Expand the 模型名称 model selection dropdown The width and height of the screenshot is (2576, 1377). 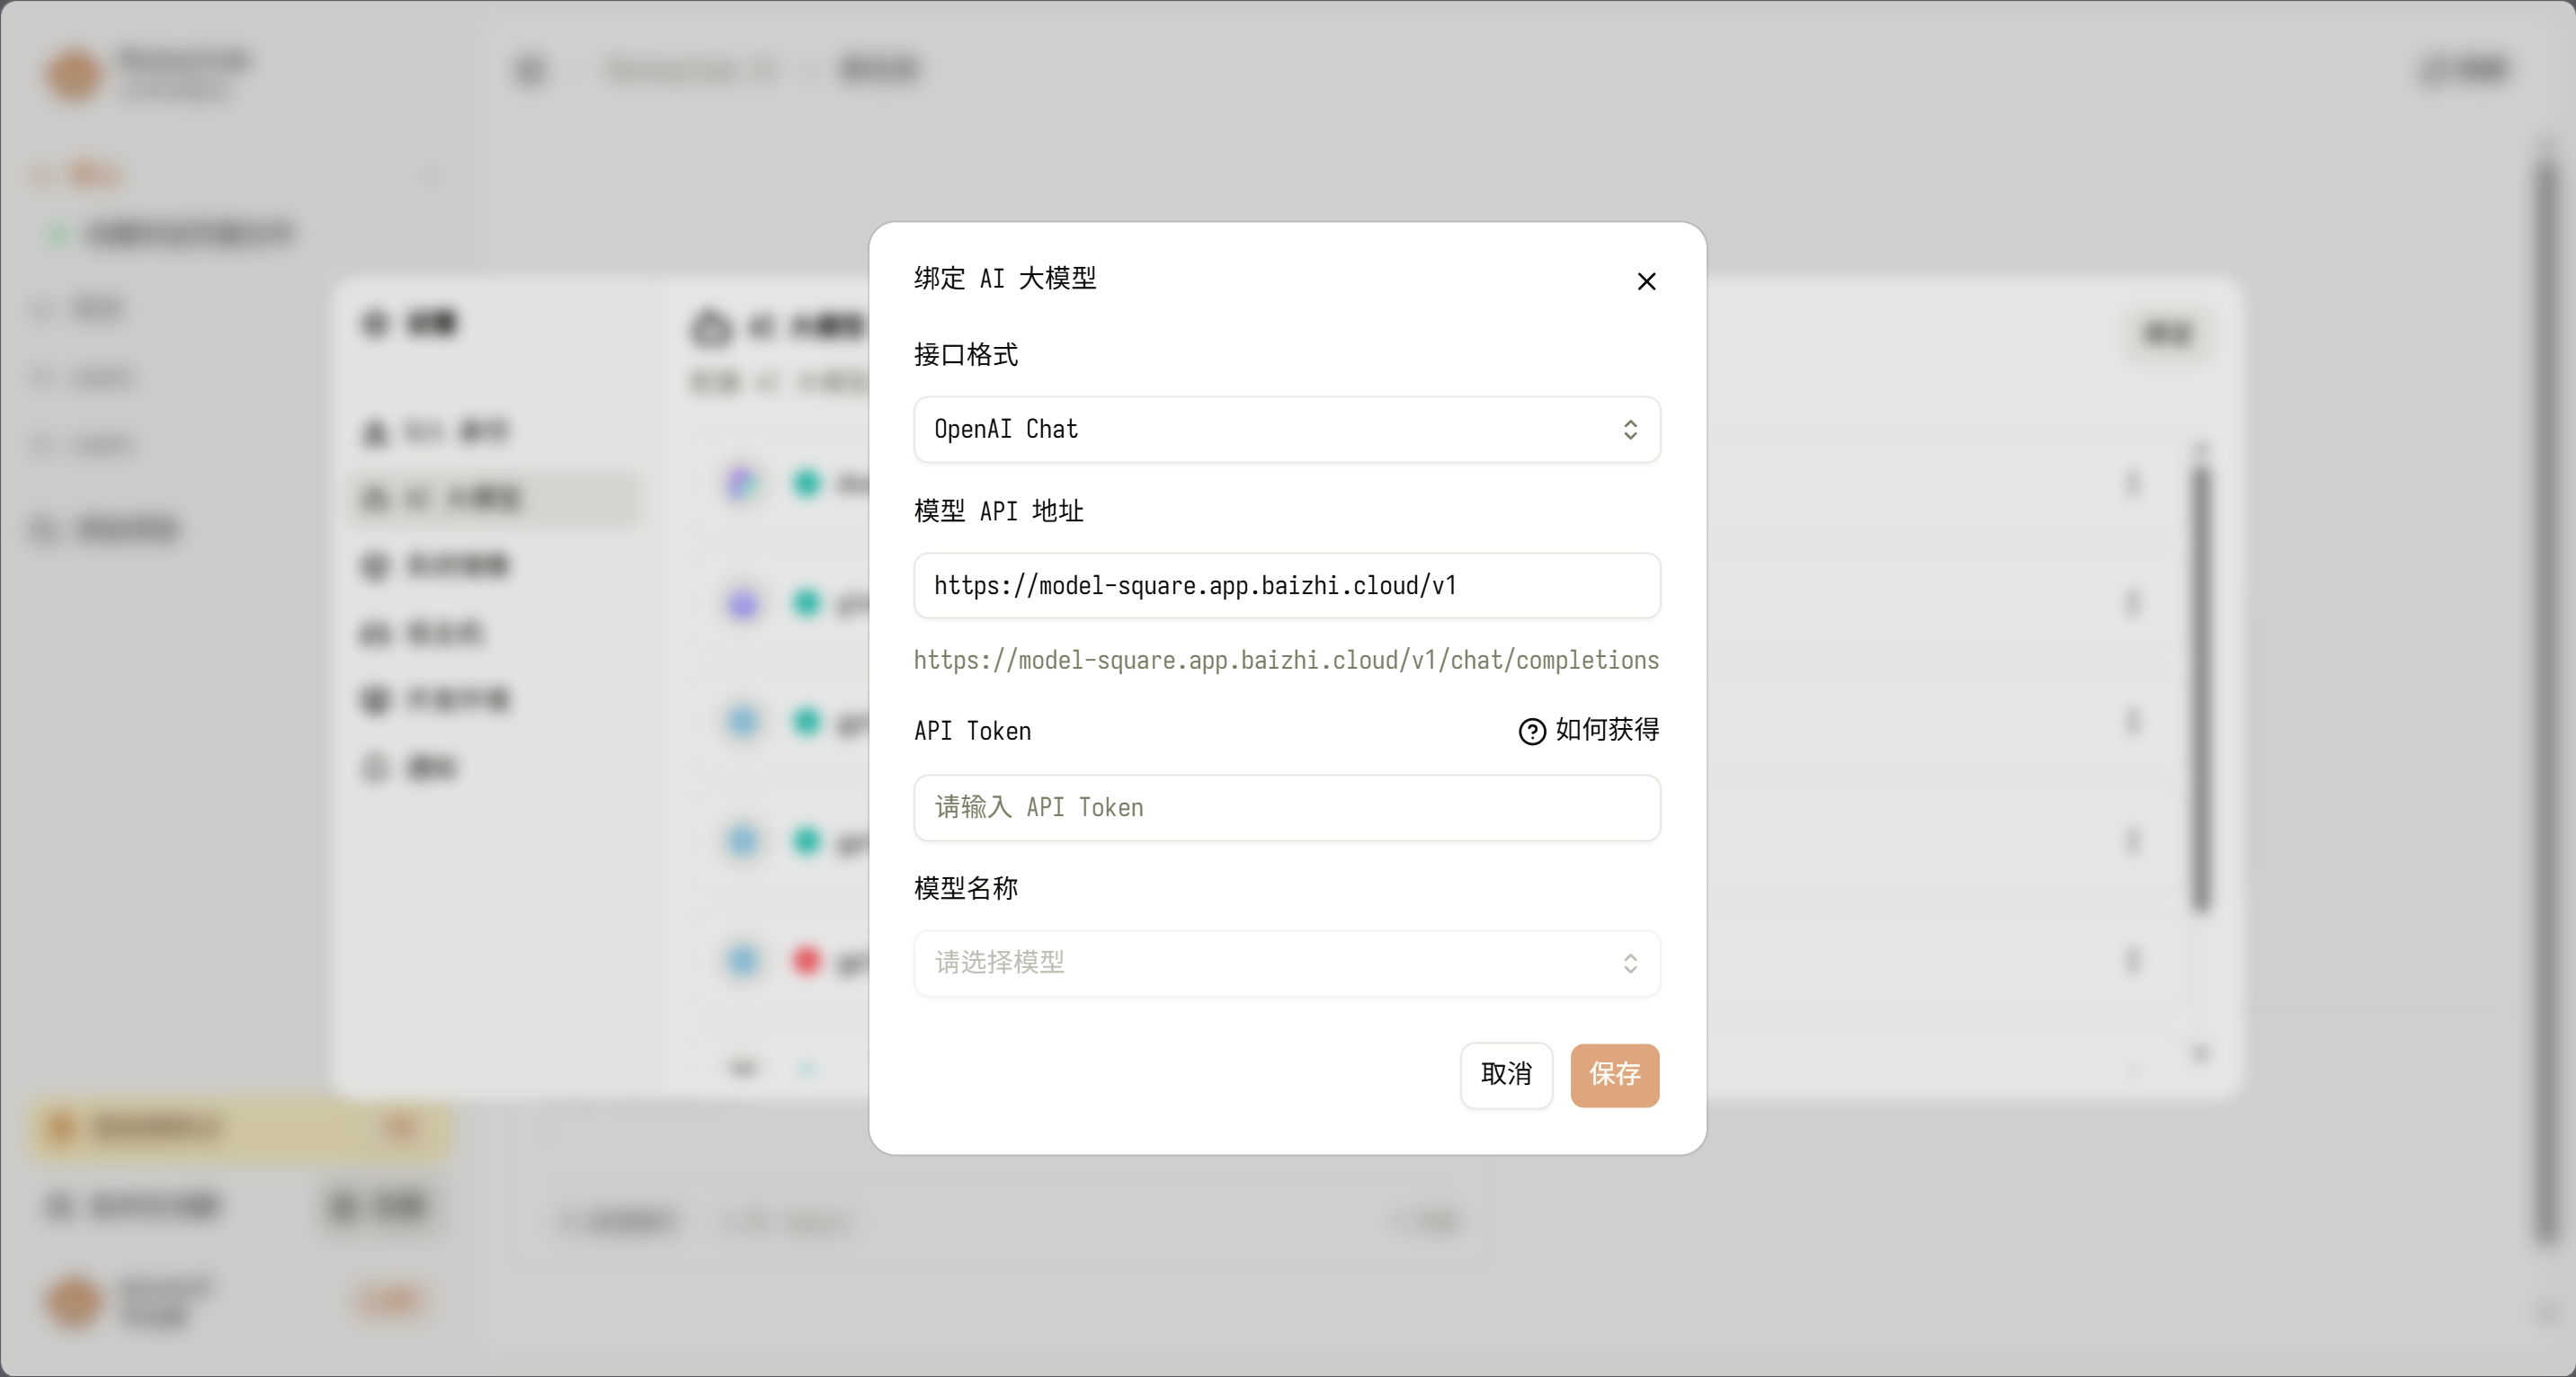1286,963
